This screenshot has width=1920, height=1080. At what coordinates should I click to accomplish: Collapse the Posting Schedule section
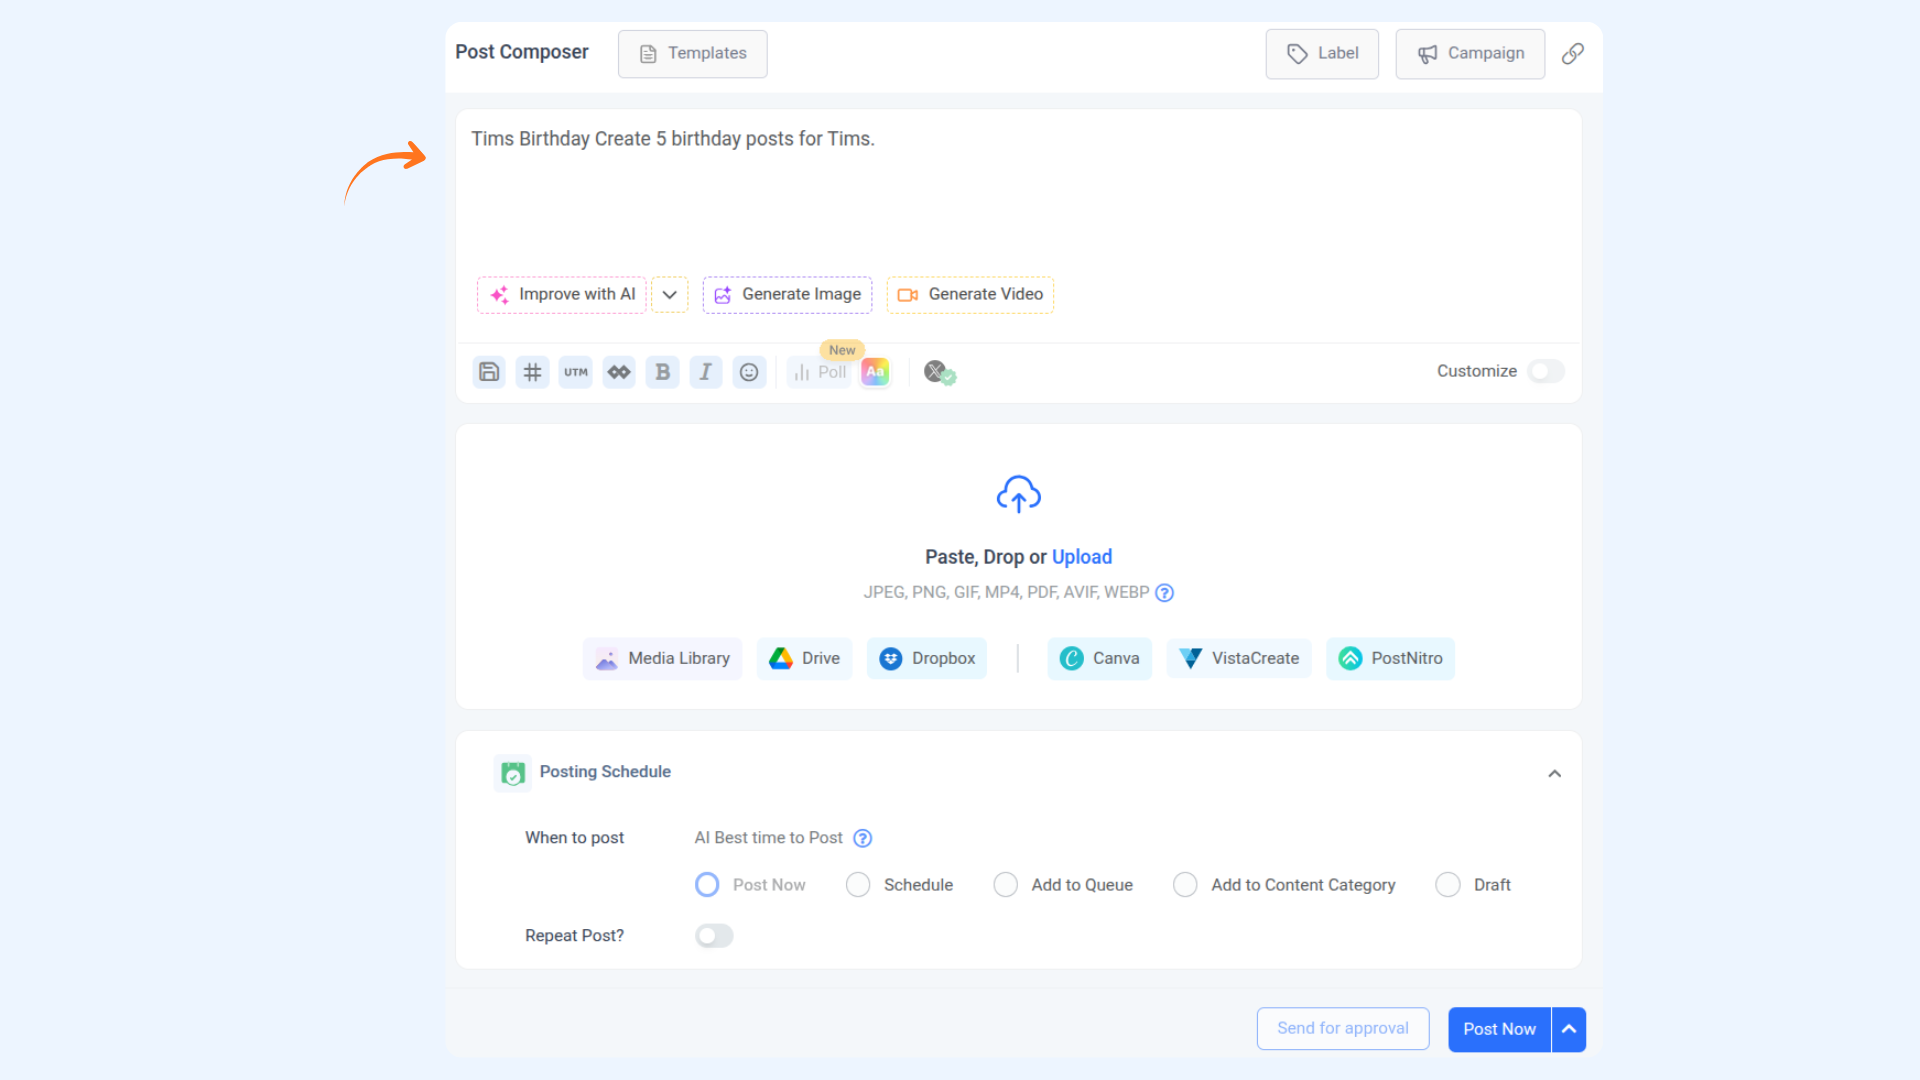click(x=1555, y=773)
